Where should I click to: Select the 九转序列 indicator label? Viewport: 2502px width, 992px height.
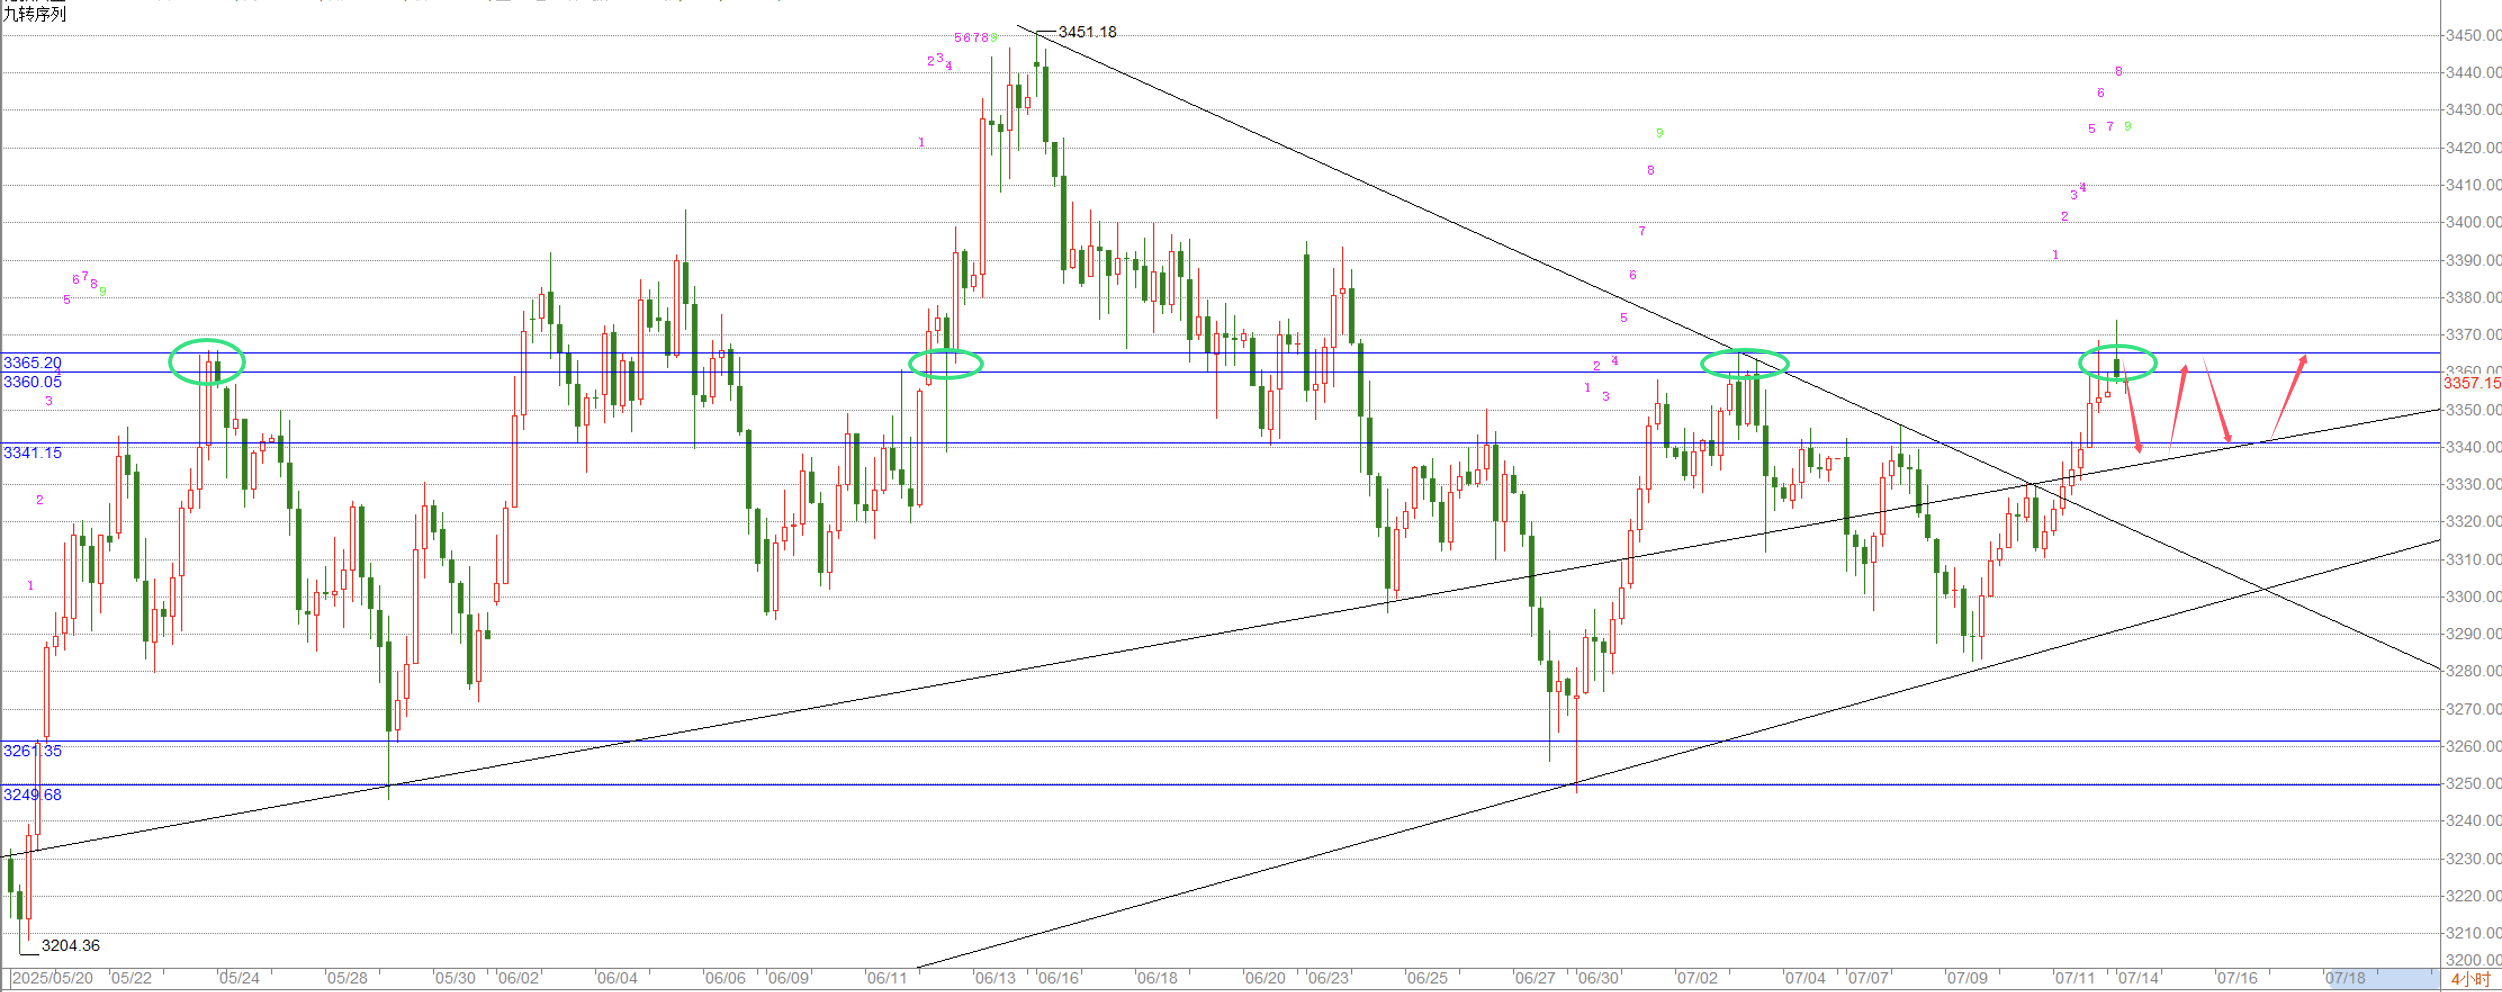pos(35,14)
